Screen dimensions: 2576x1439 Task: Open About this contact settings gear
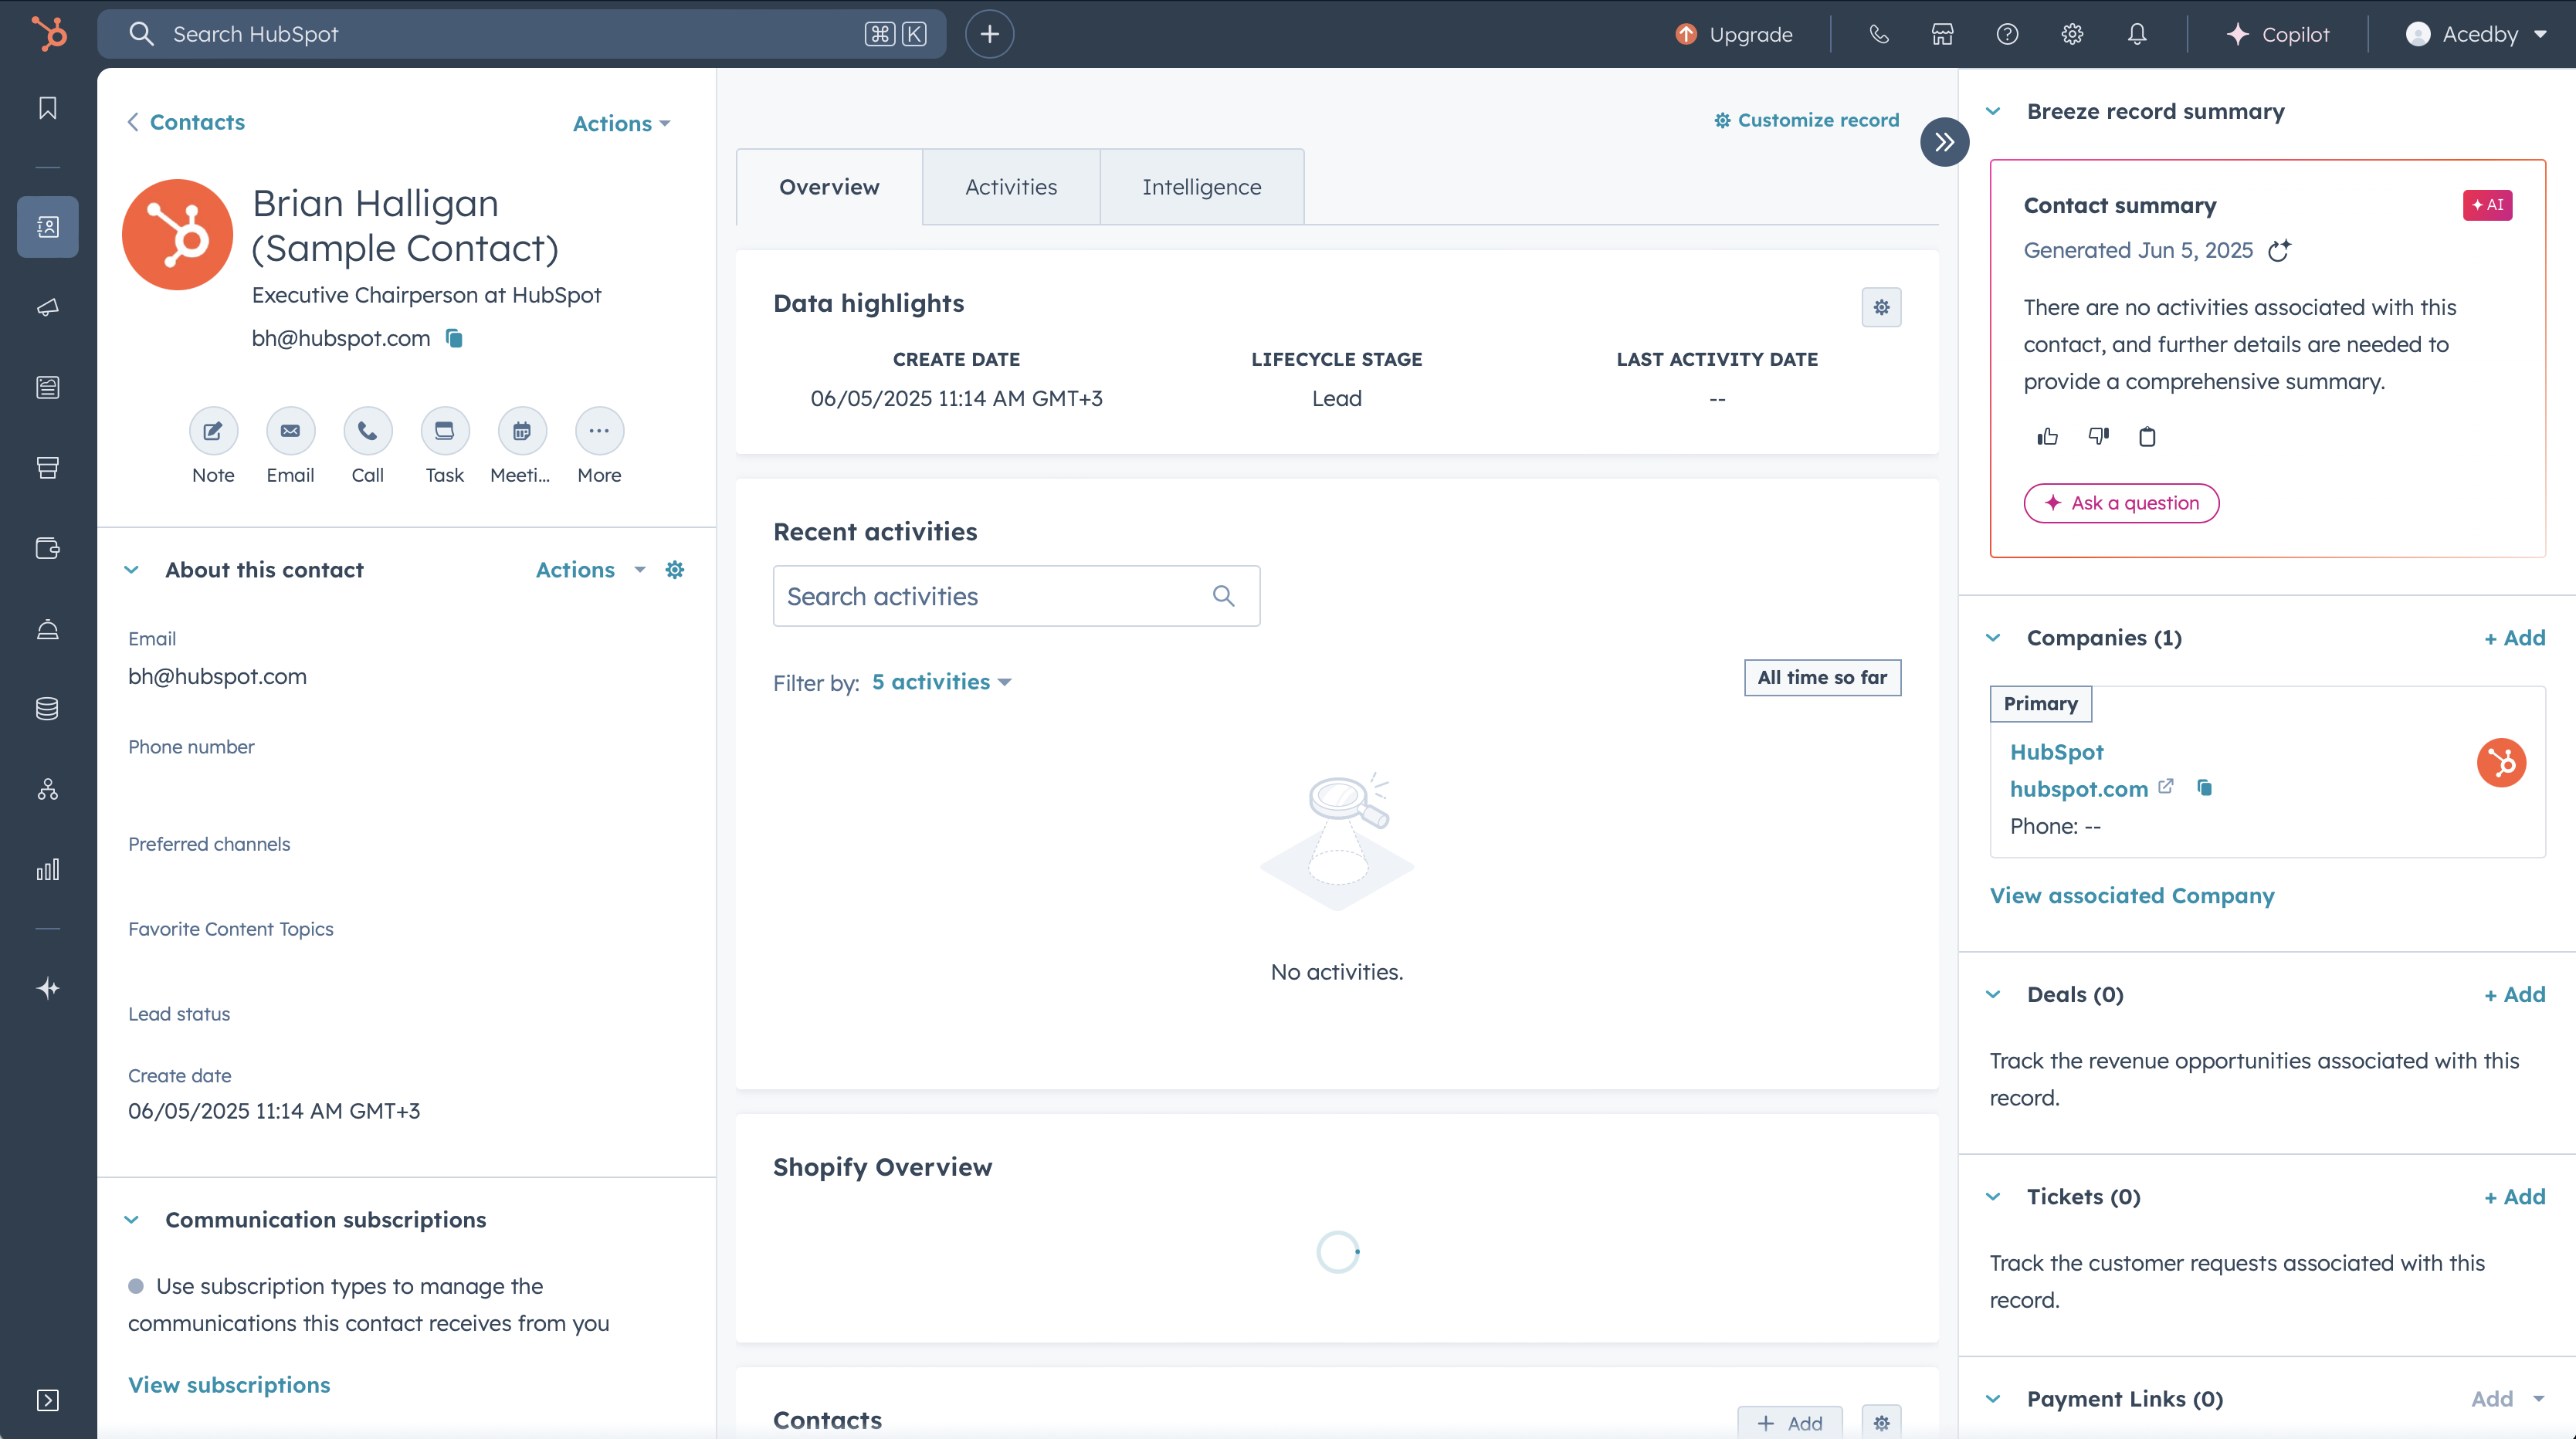coord(675,570)
